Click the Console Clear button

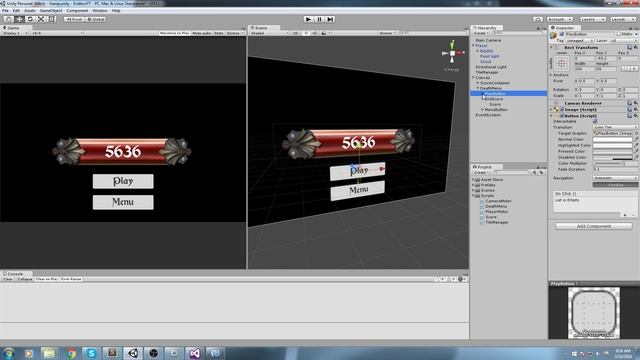(8, 279)
